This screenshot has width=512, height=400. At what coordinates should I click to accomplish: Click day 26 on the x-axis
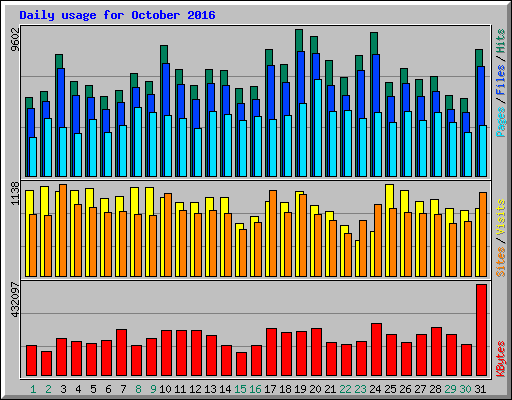(405, 389)
